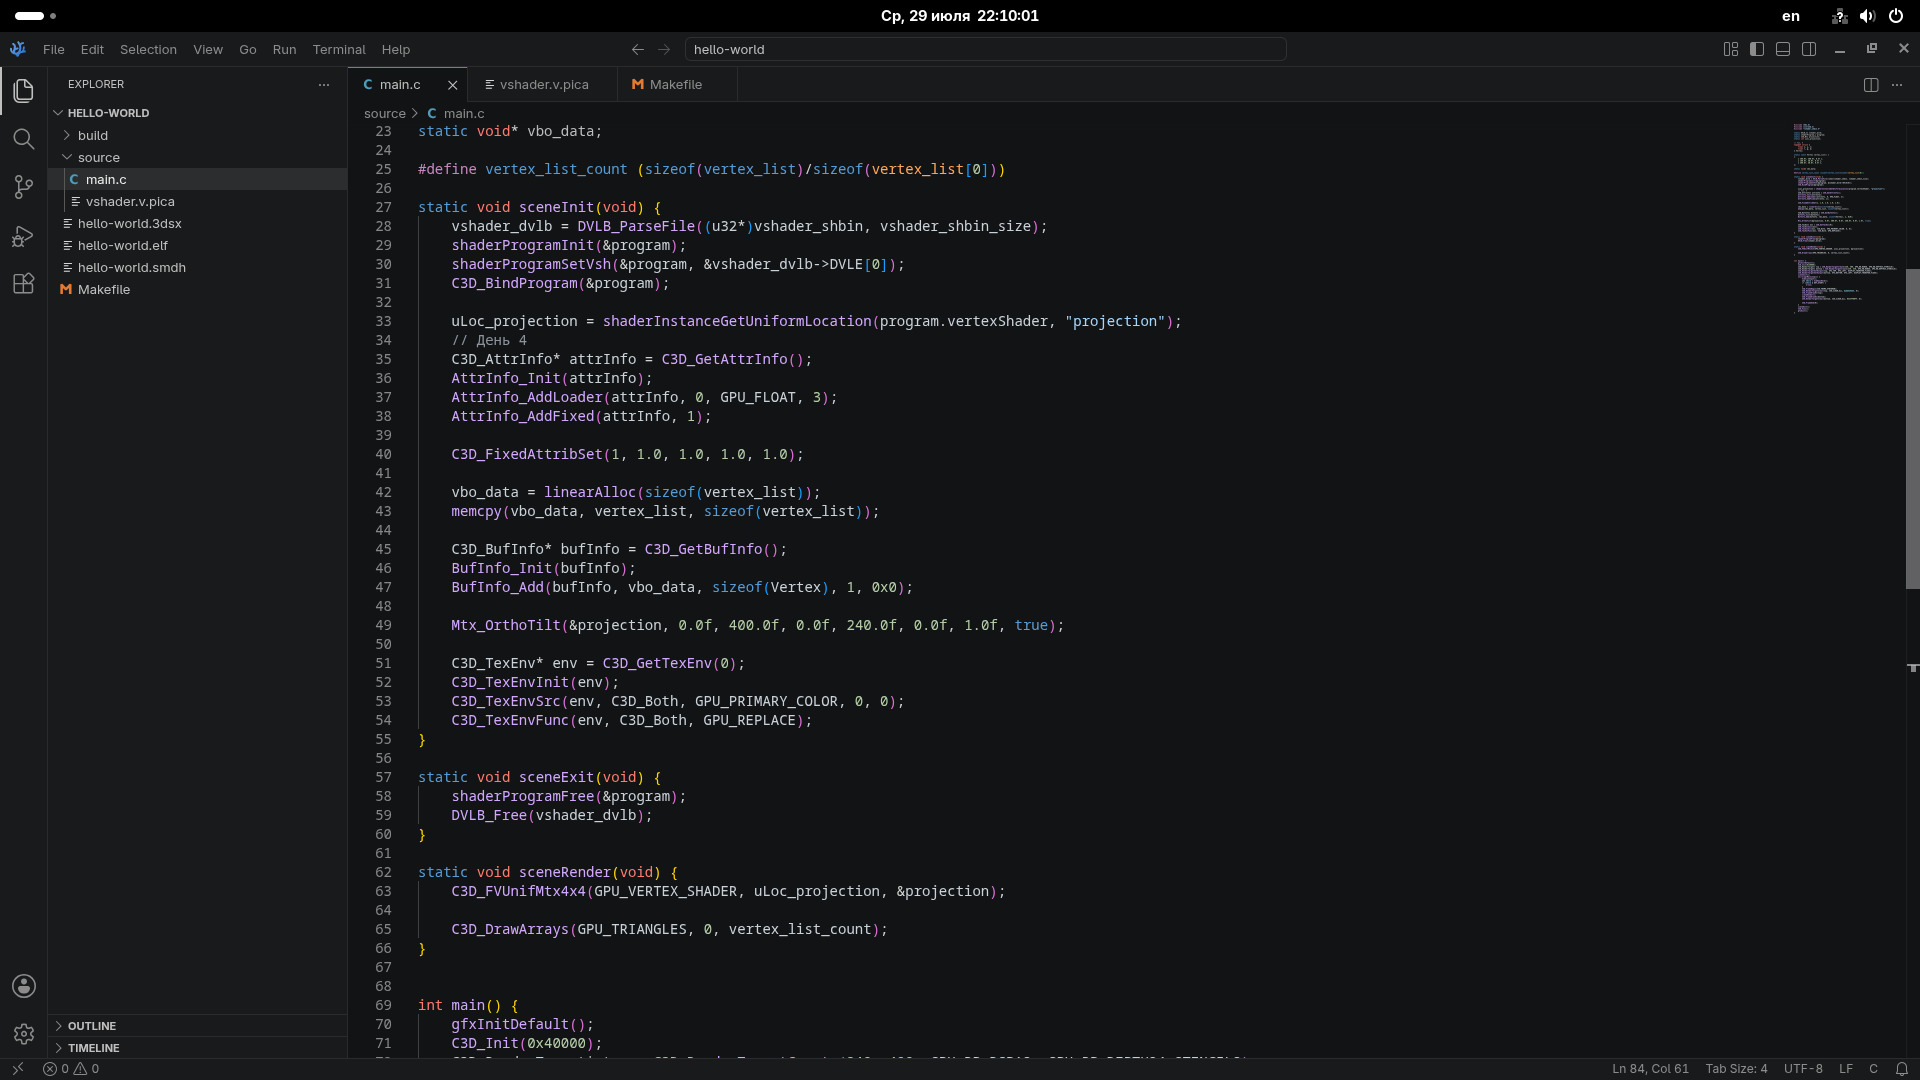Click the application logo icon in title bar
Viewport: 1920px width, 1080px height.
point(18,49)
